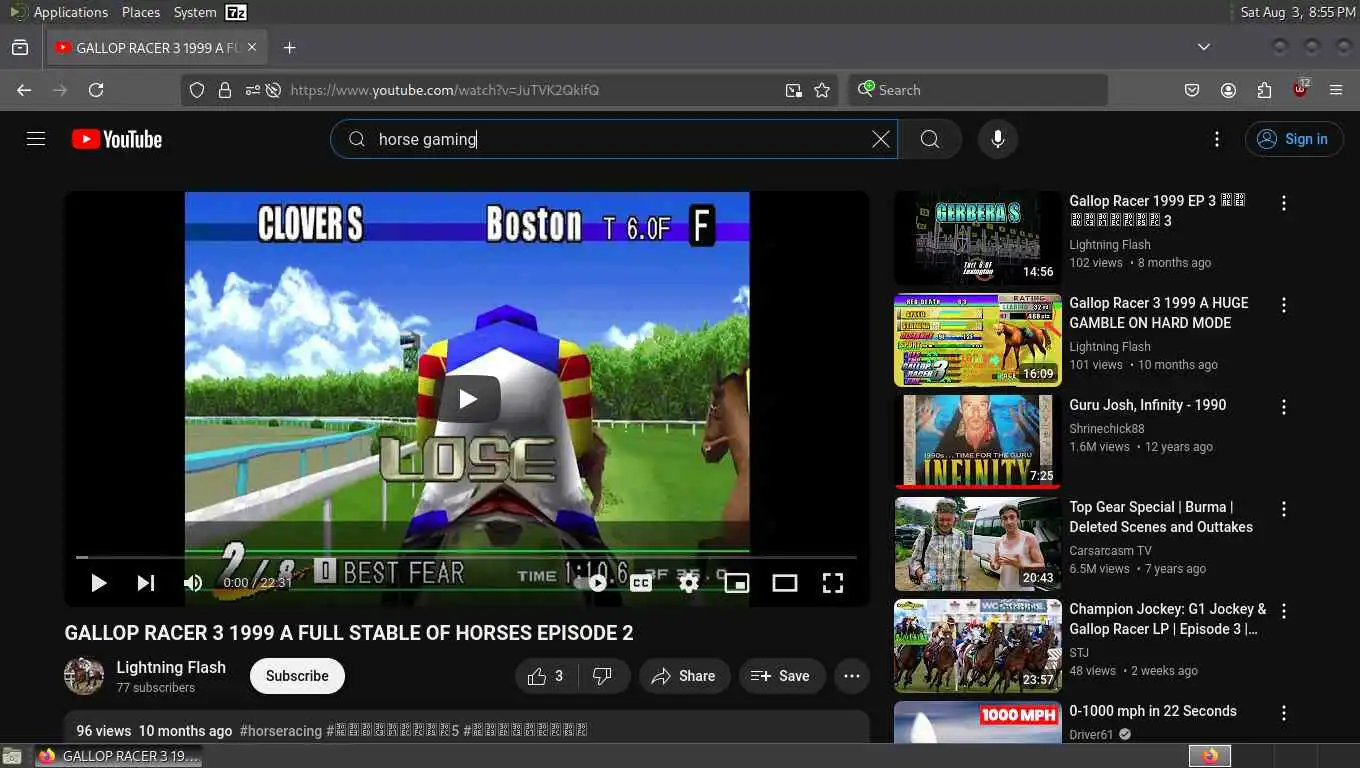Open options for Top Gear Special video

coord(1284,509)
